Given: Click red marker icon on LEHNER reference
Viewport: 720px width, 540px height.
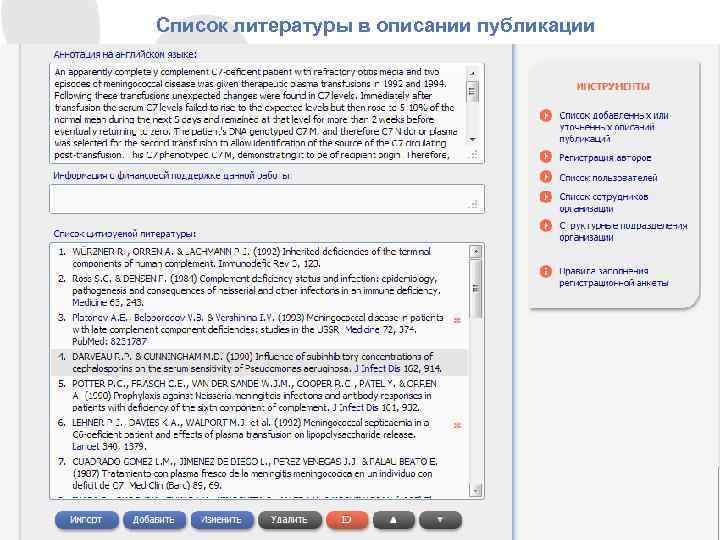Looking at the screenshot, I should coord(457,426).
